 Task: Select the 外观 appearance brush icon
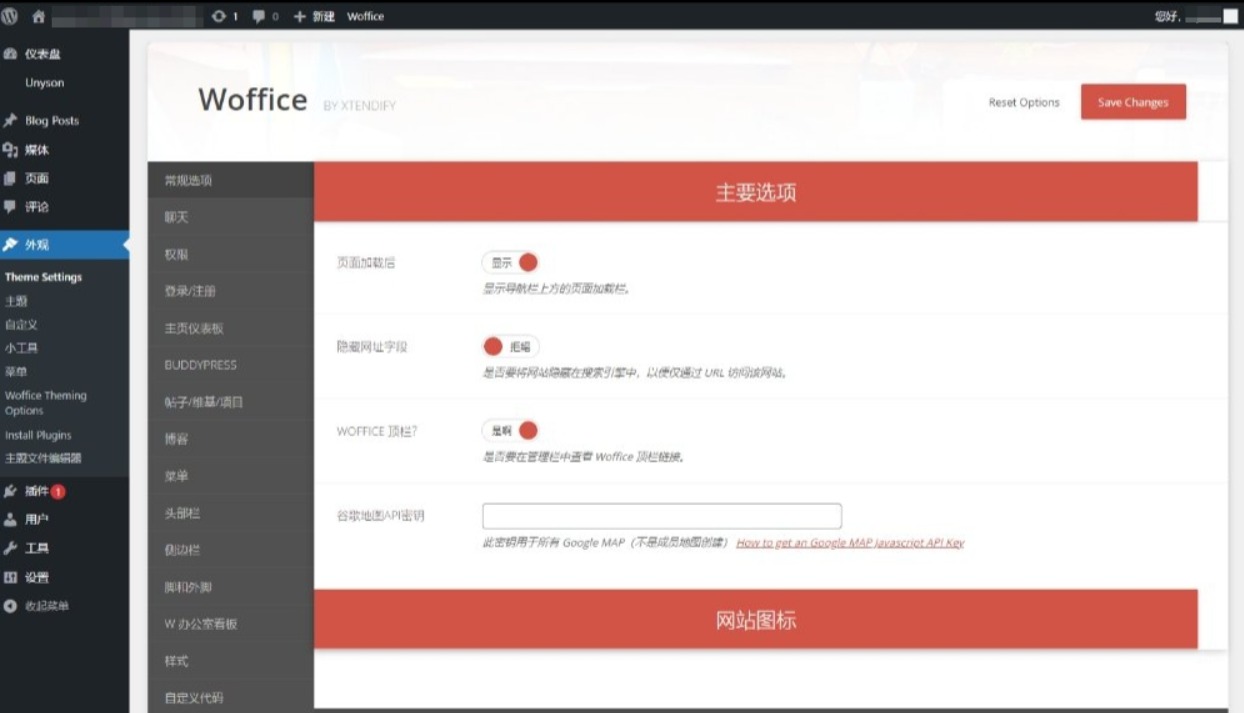pos(10,244)
